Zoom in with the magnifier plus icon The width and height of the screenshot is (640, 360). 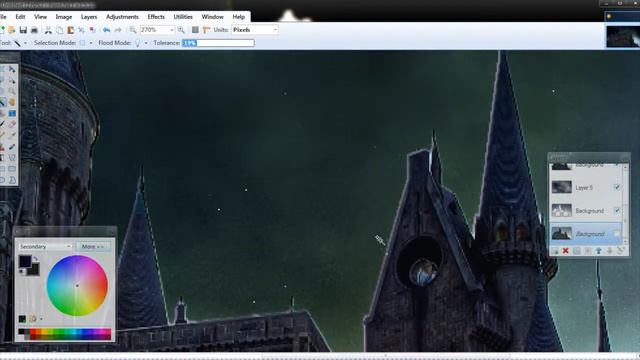click(181, 30)
